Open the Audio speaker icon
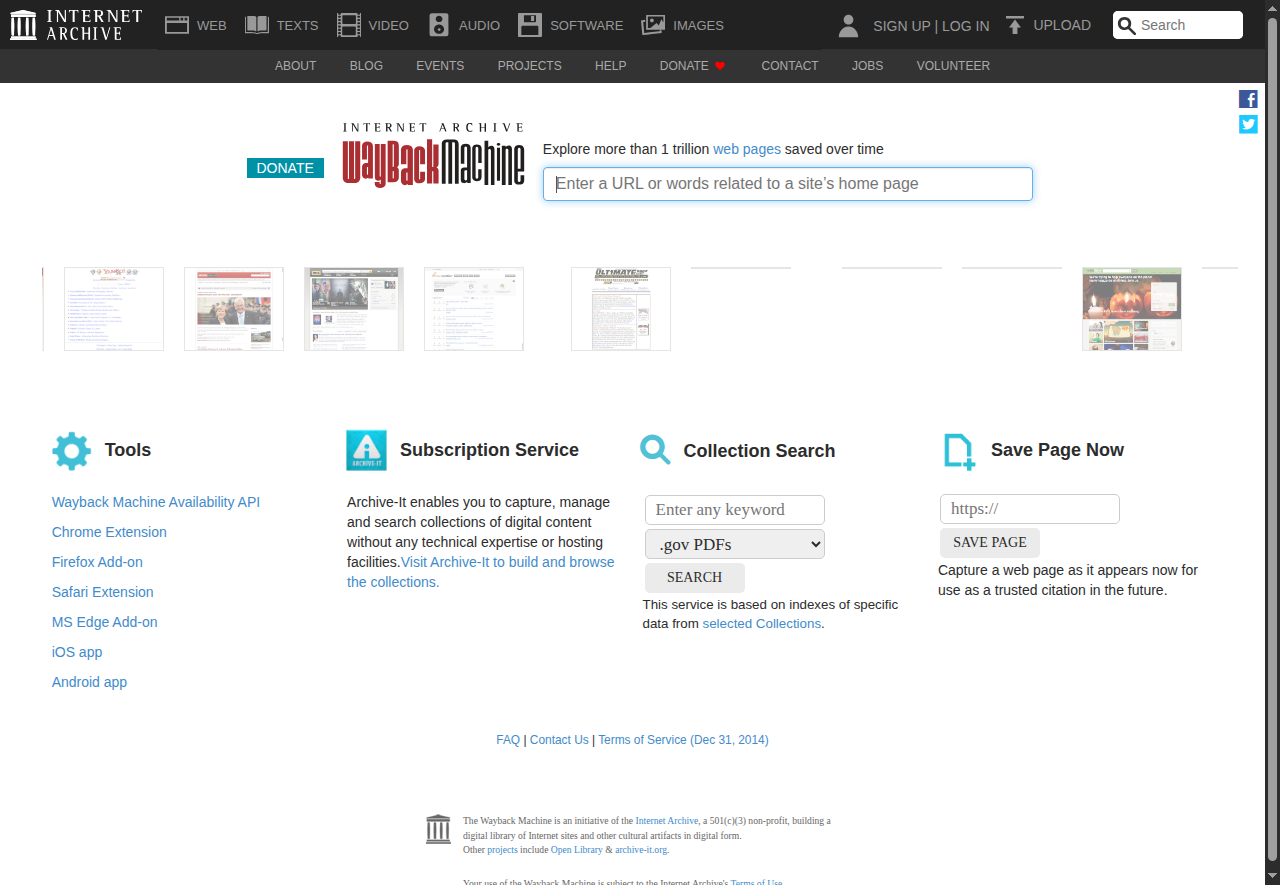Screen dimensions: 1280x885 (x=439, y=25)
